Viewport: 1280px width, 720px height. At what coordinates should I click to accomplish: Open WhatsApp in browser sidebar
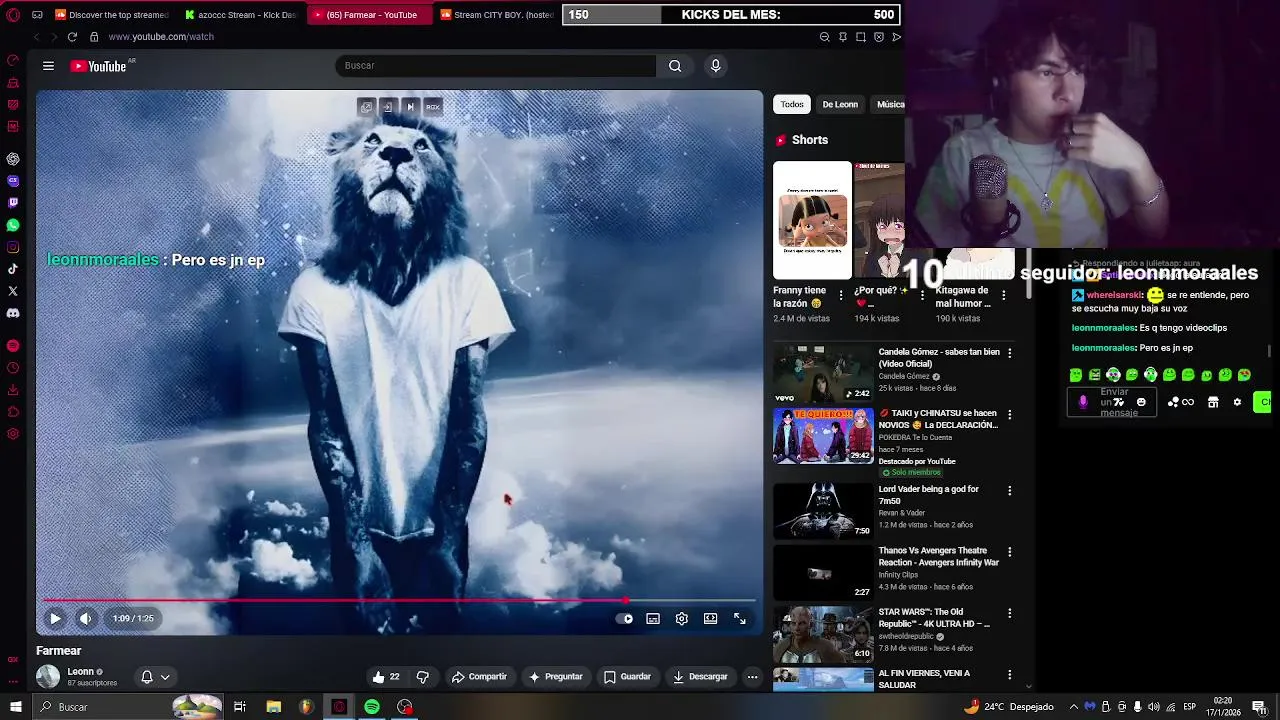point(13,225)
